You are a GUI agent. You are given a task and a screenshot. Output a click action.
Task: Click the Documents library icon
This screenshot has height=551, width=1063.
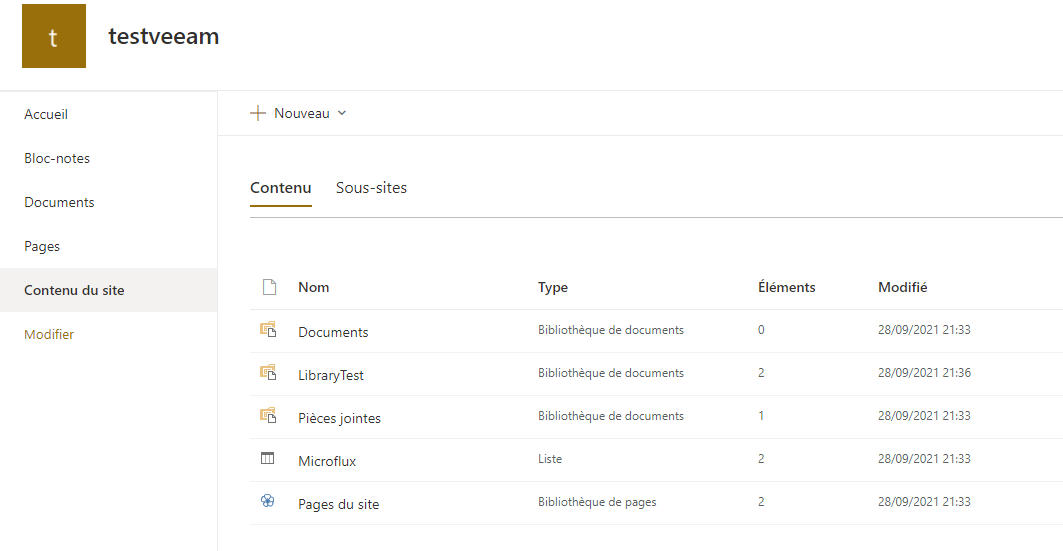(268, 329)
